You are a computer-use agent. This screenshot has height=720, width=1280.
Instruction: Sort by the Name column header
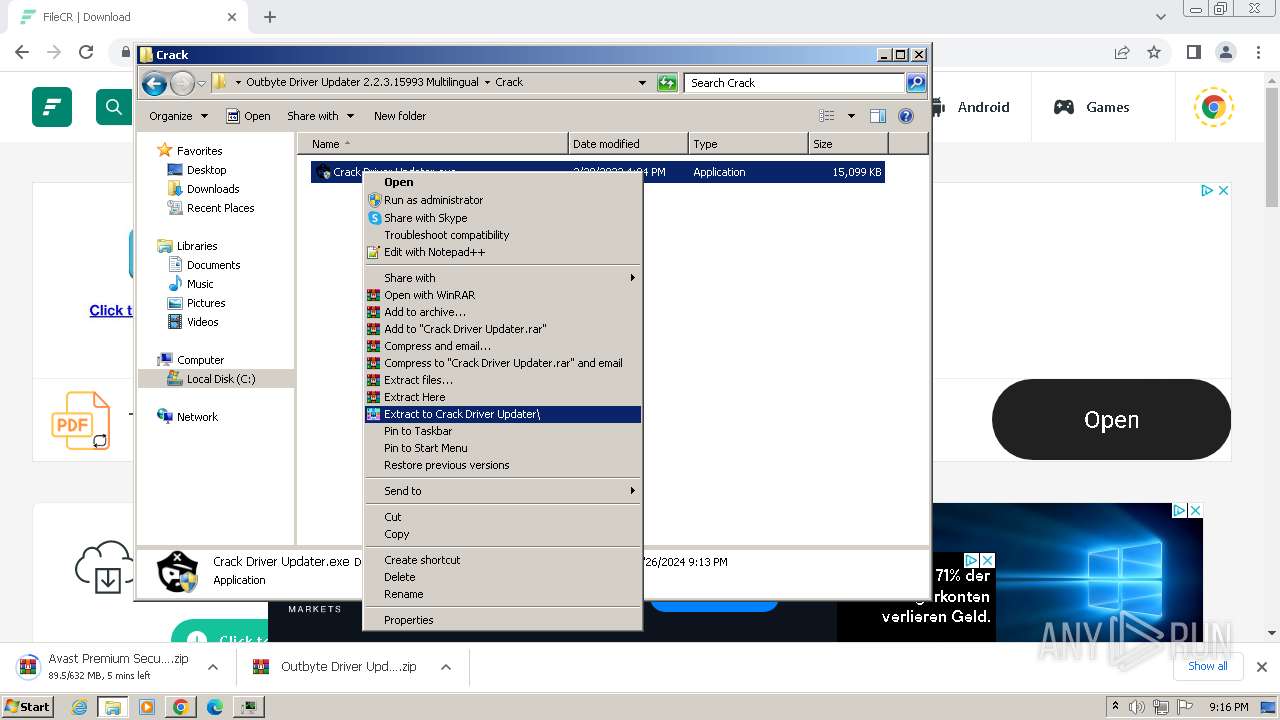click(x=432, y=144)
